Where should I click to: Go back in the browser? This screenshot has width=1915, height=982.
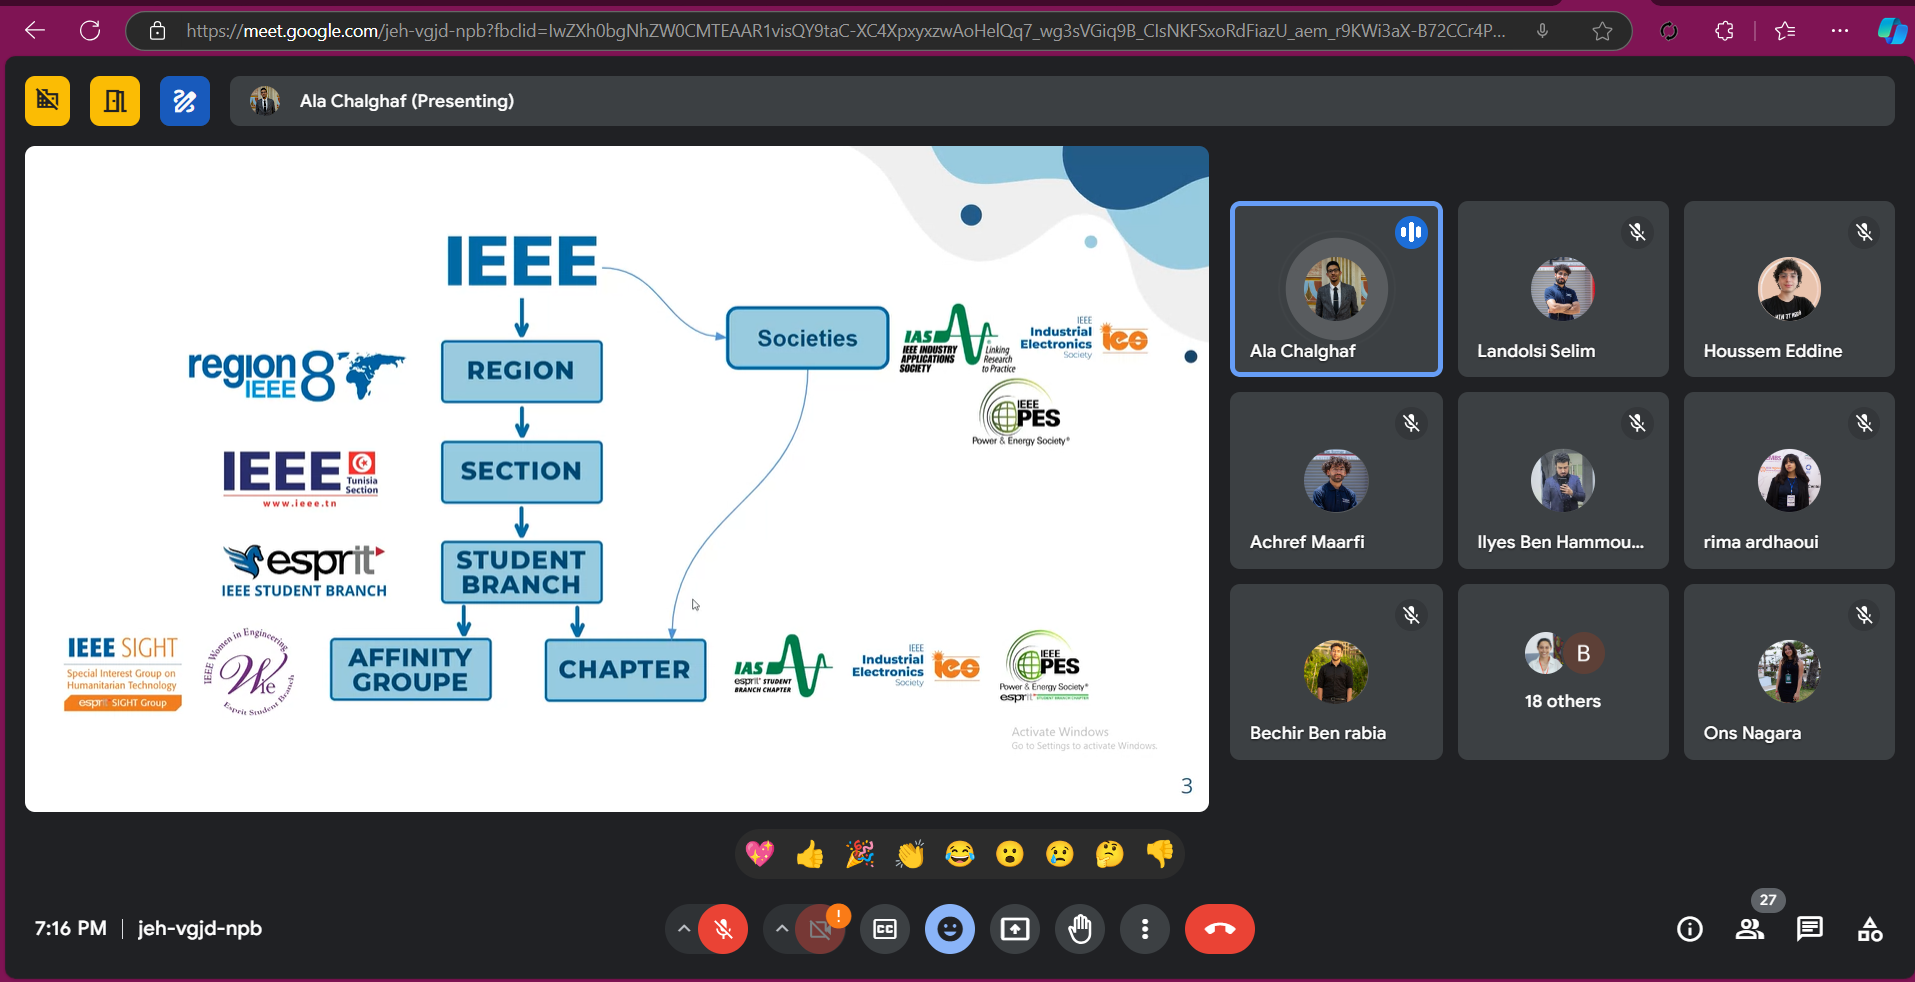(x=35, y=31)
